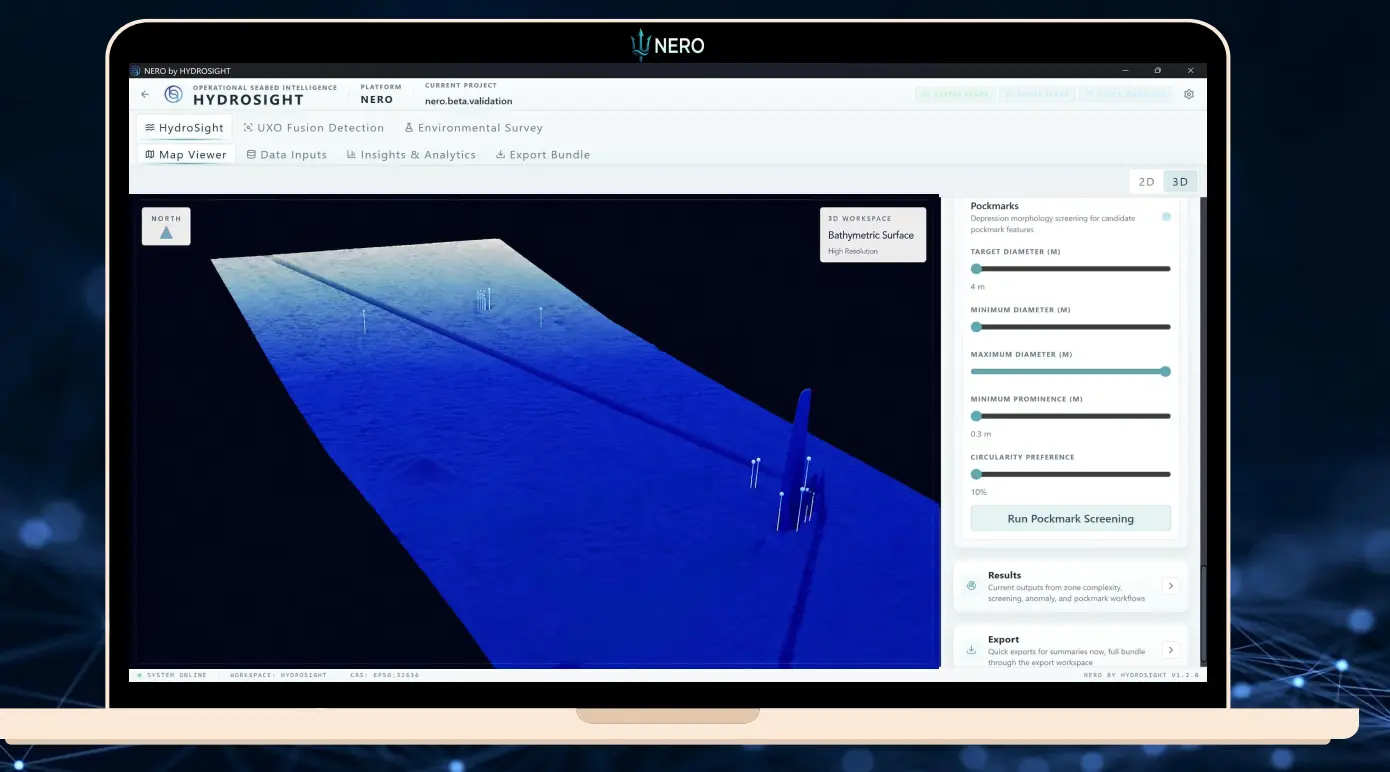Switch to the HydroSight module tab
Screen dimensions: 1390x772
(x=185, y=128)
